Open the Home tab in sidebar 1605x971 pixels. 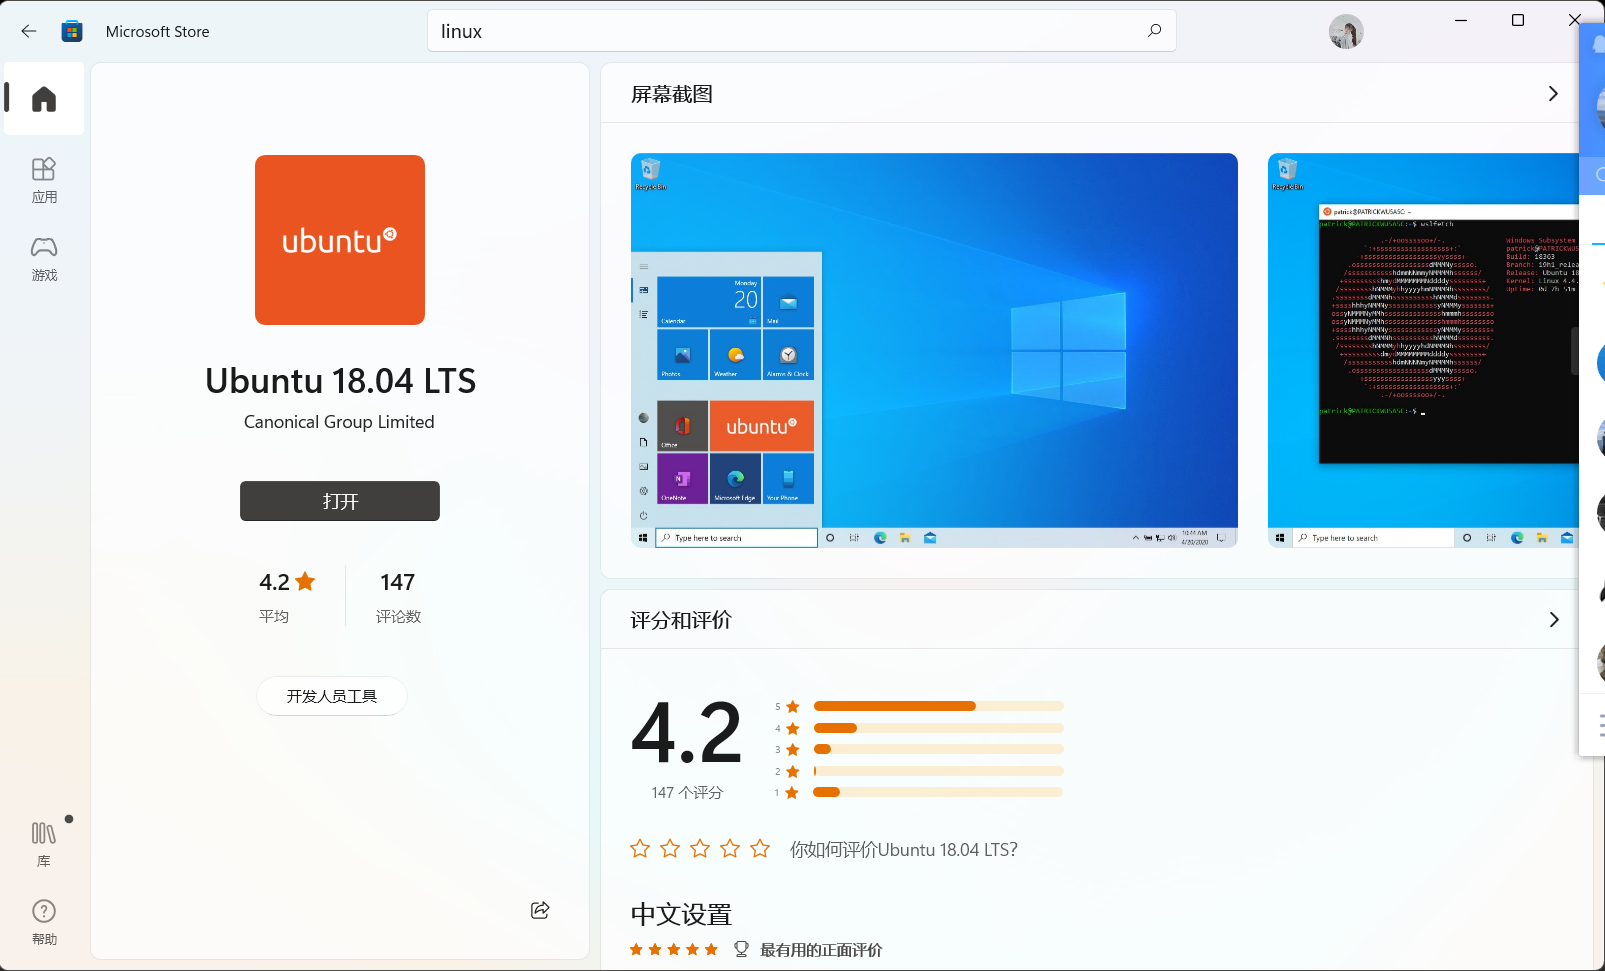click(x=44, y=98)
